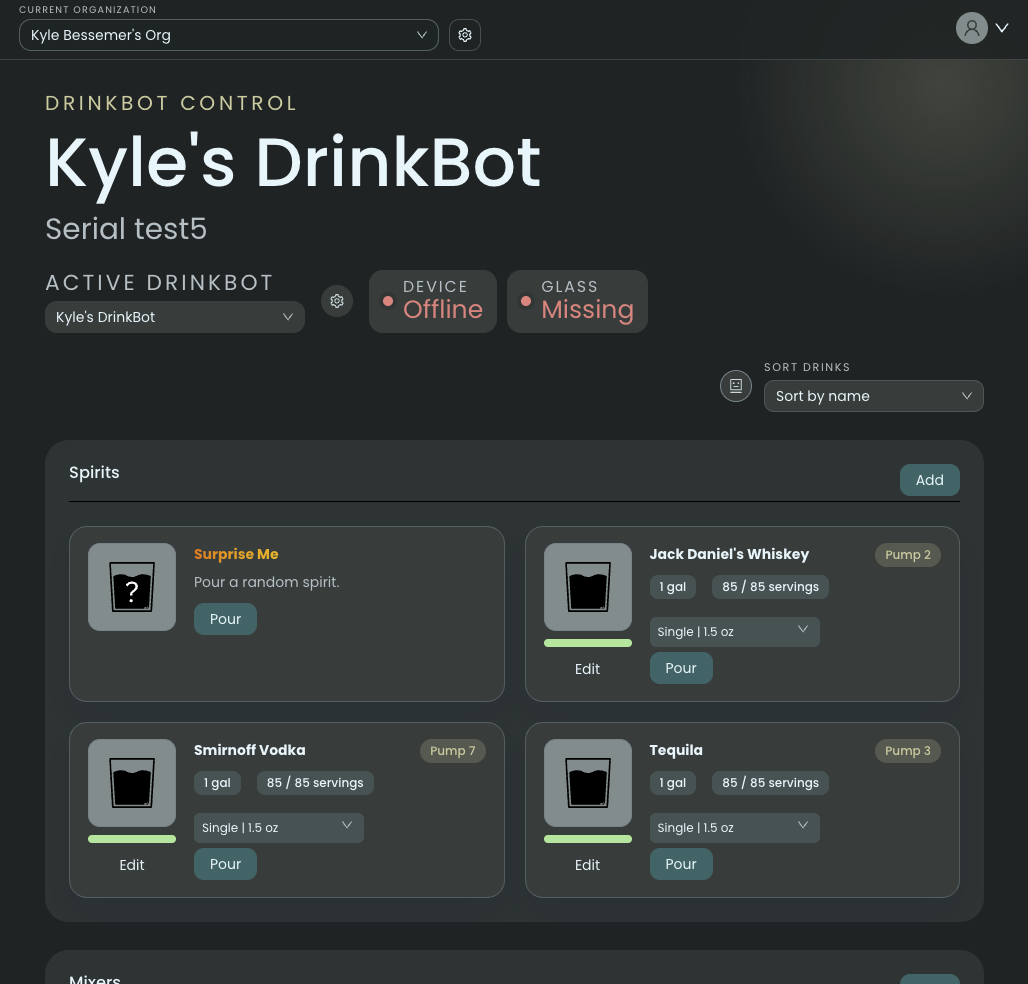This screenshot has height=984, width=1028.
Task: Edit the Smirnoff Vodka drink
Action: 131,865
